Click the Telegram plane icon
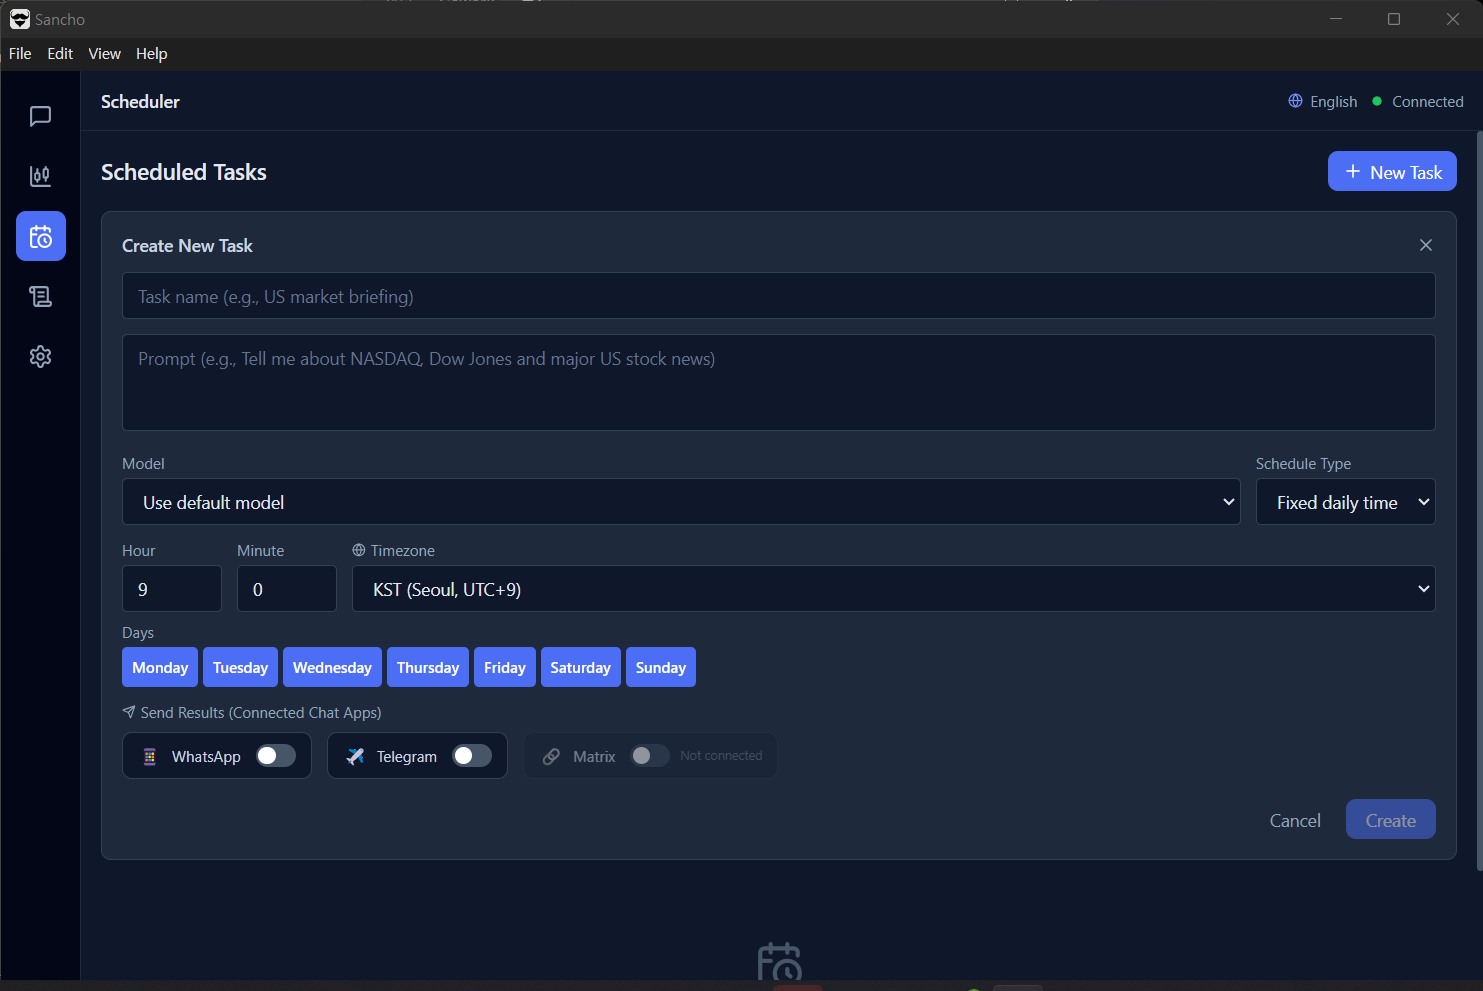 (x=355, y=757)
